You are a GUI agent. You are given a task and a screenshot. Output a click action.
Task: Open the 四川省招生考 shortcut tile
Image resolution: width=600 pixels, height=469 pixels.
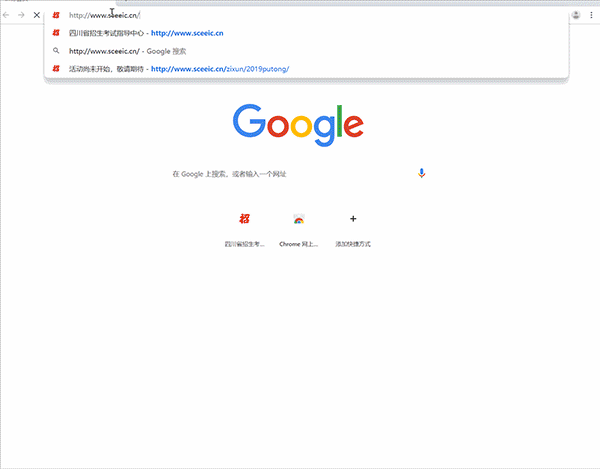[x=244, y=229]
